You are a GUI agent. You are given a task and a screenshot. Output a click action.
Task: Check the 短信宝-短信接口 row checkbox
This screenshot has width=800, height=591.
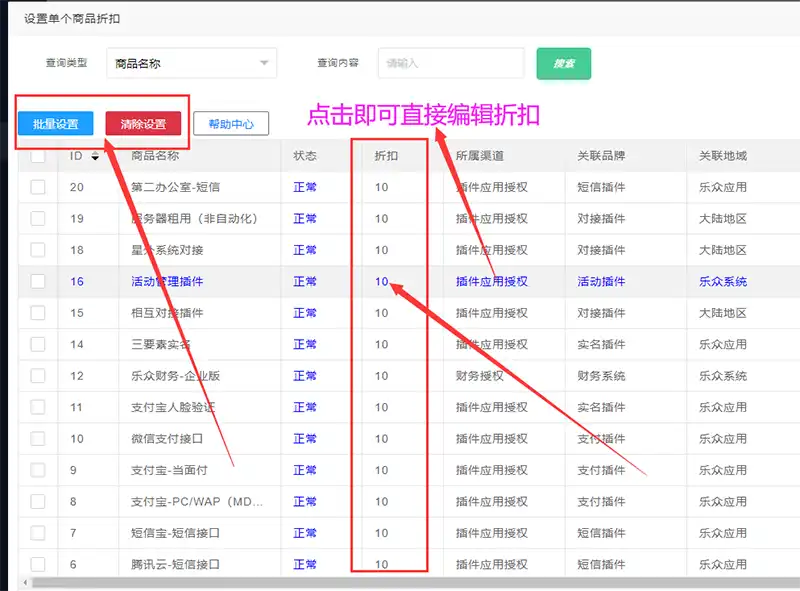coord(38,533)
